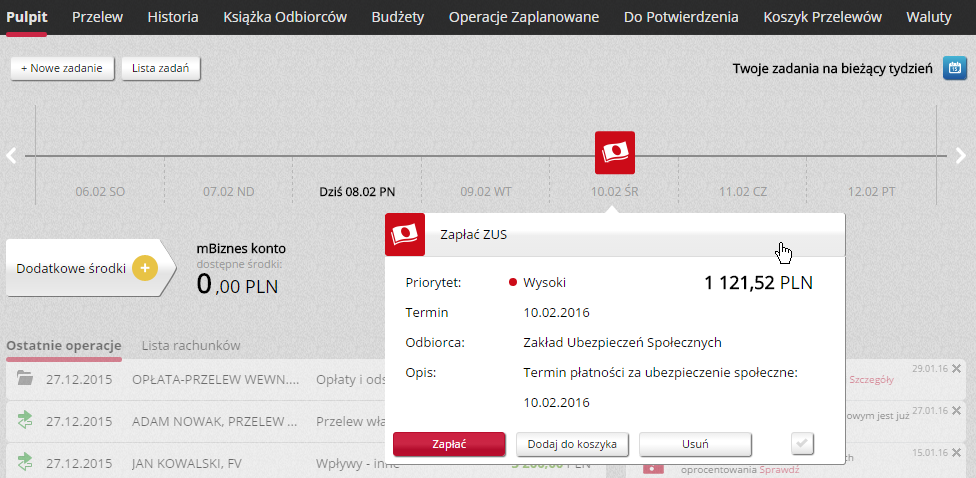Open the Przelew menu item
976x478 pixels.
pyautogui.click(x=97, y=17)
